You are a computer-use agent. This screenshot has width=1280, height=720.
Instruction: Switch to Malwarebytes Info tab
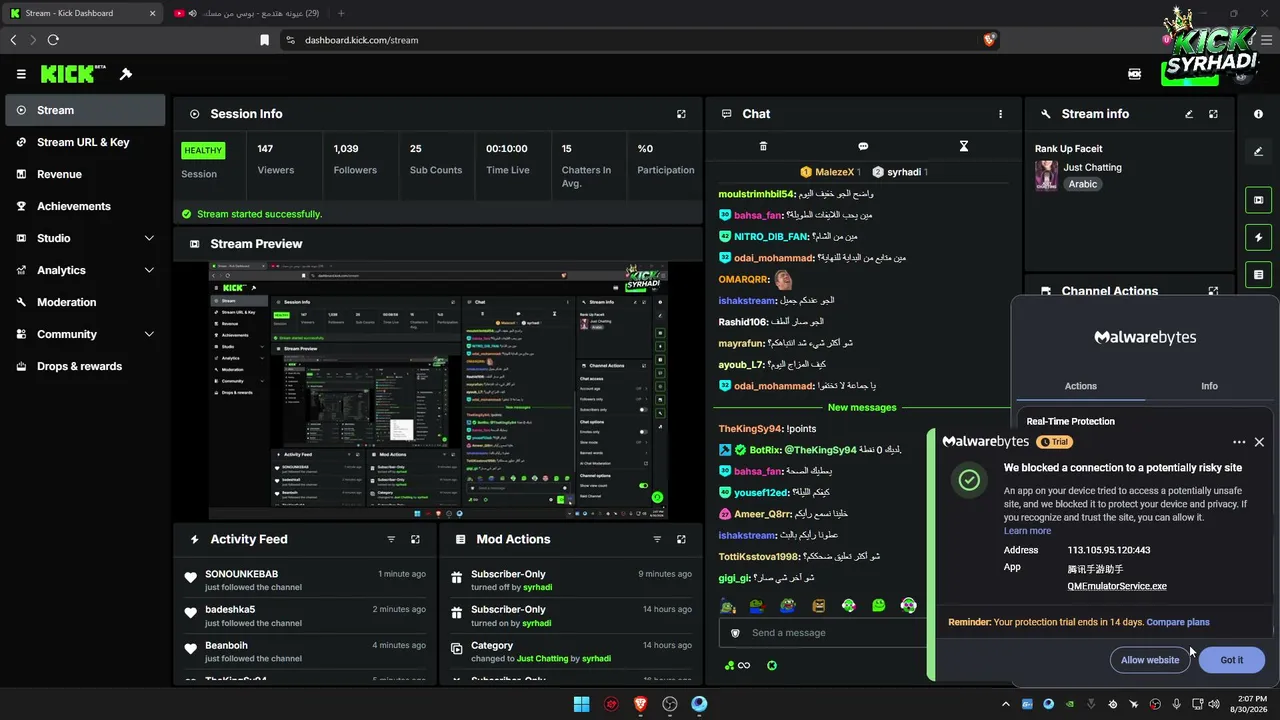pos(1209,386)
